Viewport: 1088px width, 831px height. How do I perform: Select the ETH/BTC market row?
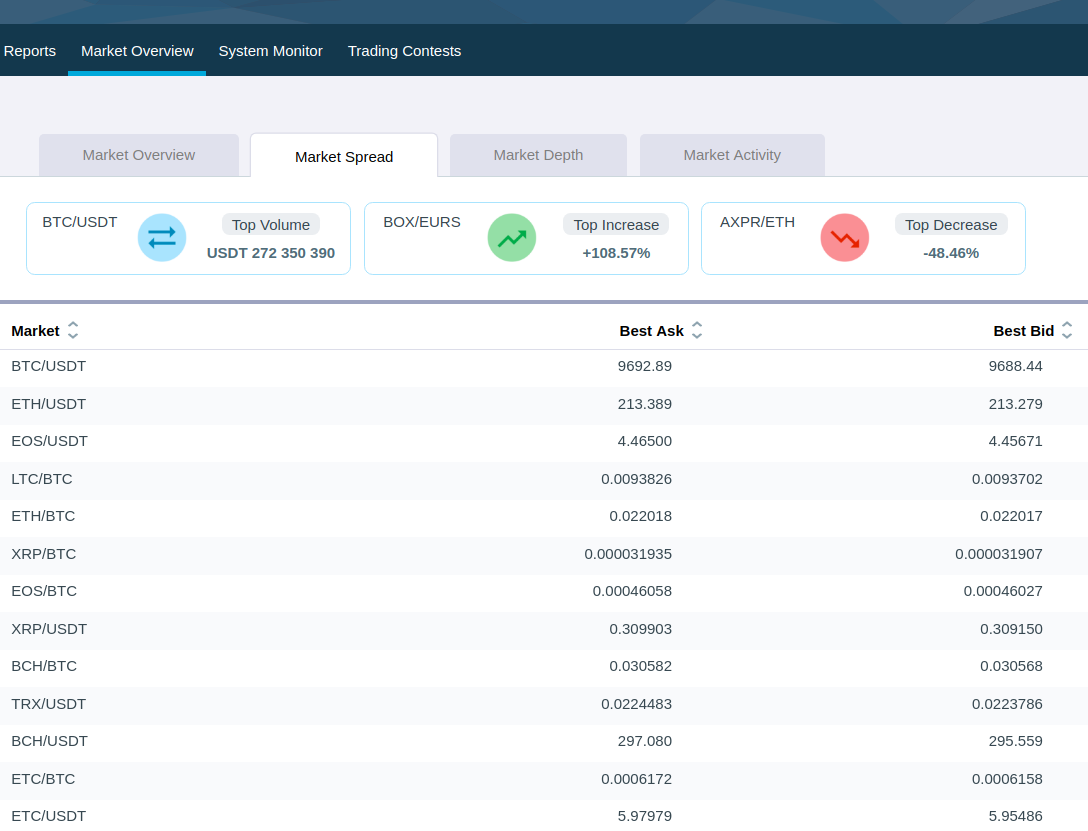point(544,516)
